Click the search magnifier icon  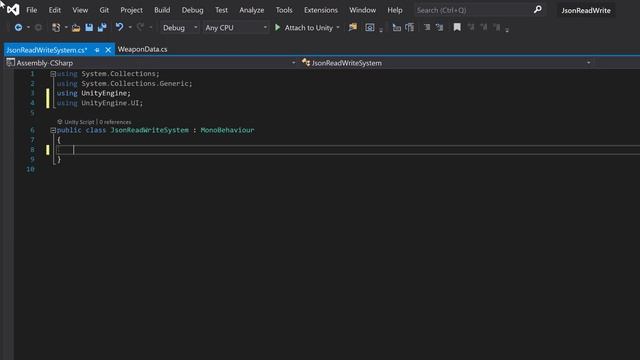[538, 9]
